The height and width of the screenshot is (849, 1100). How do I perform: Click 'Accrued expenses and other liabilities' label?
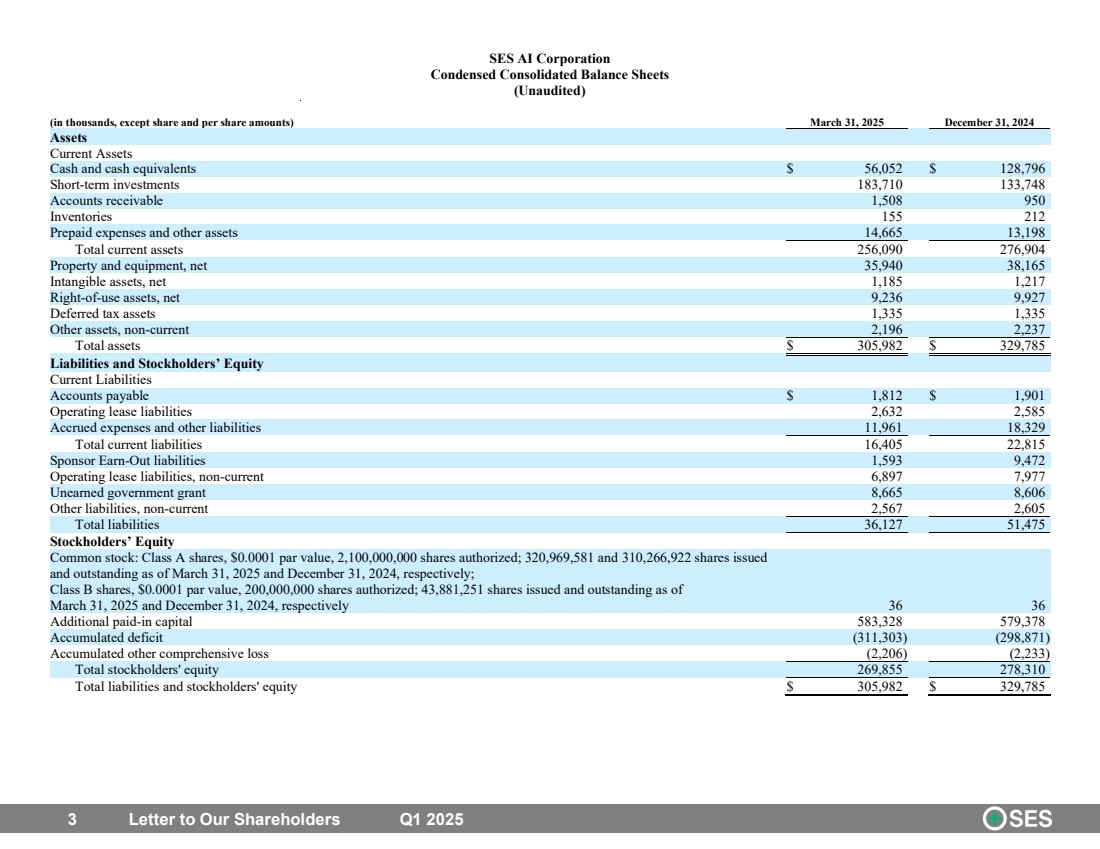click(x=155, y=427)
